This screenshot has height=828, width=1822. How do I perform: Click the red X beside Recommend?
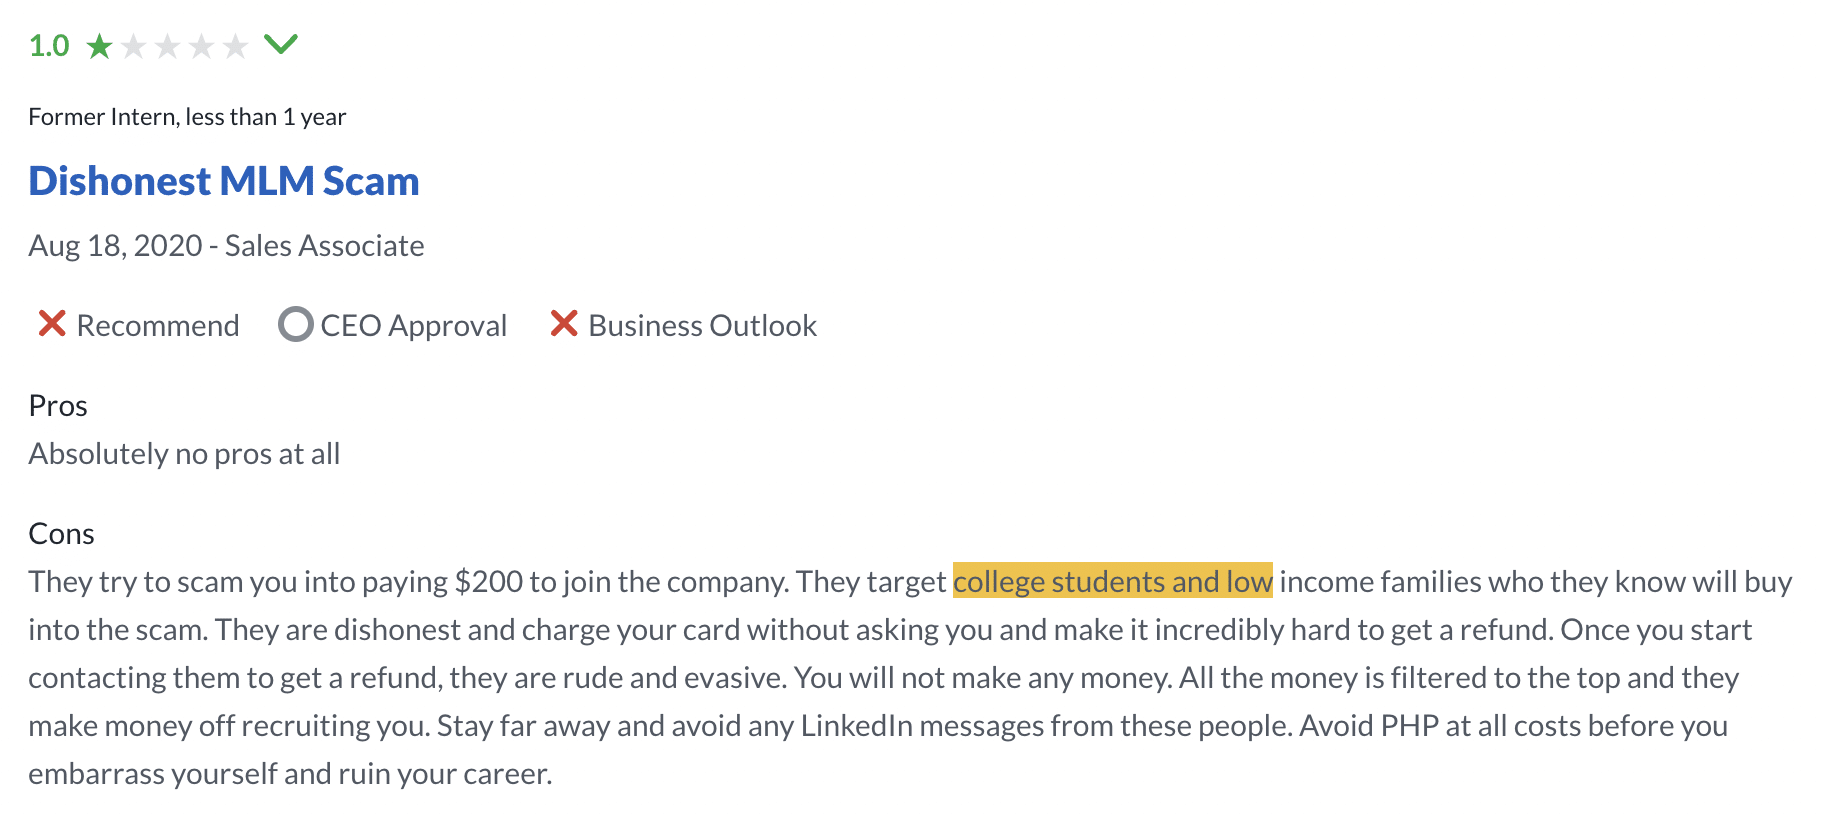point(52,324)
